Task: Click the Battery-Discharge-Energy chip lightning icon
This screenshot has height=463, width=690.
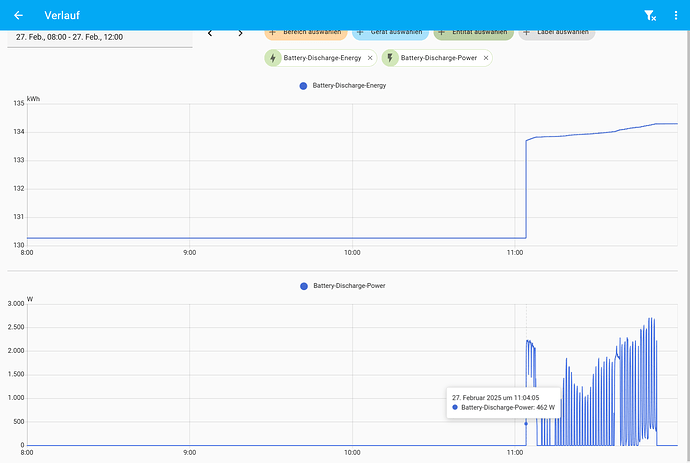Action: [x=273, y=58]
